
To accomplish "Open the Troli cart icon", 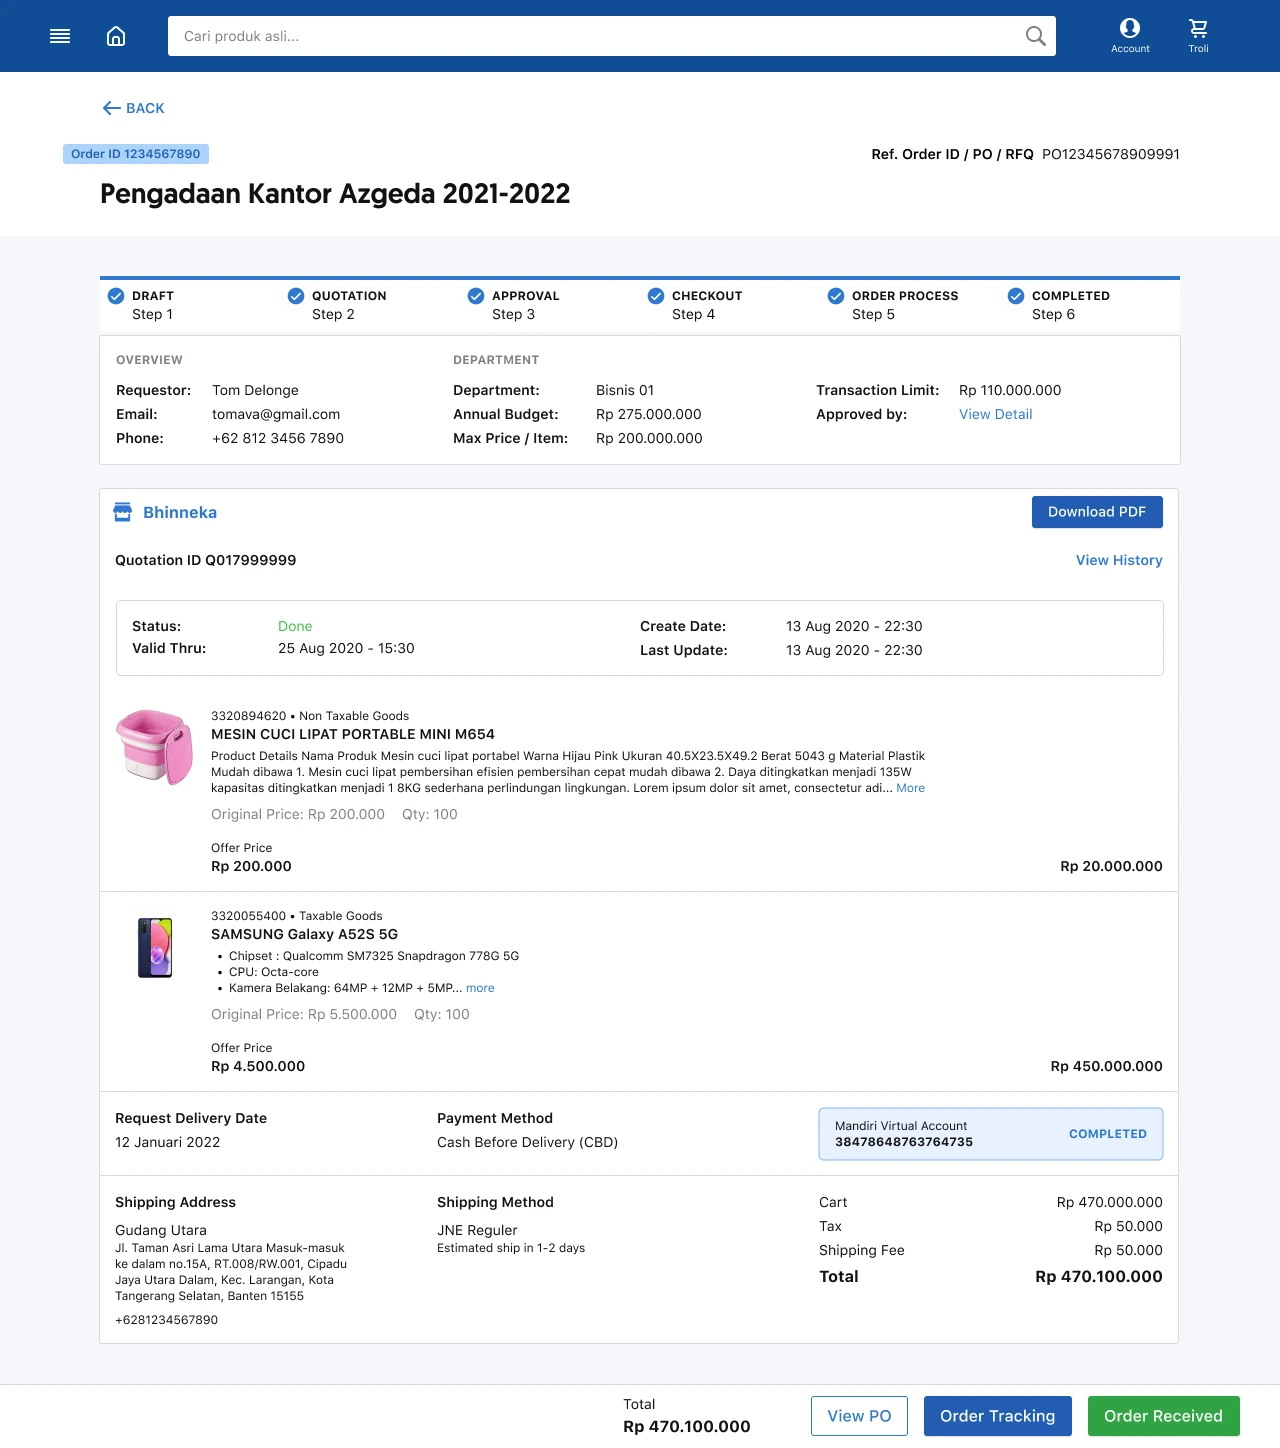I will coord(1198,29).
